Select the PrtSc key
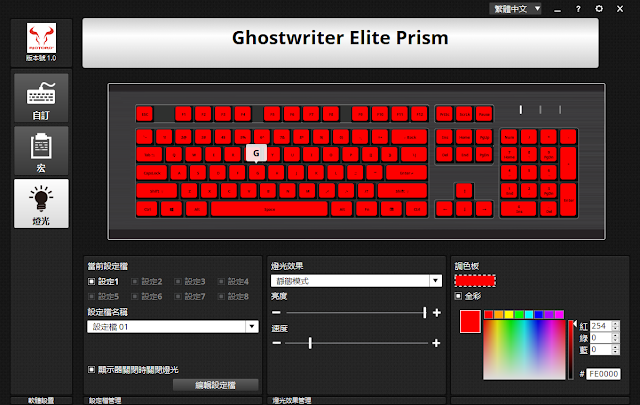This screenshot has width=640, height=405. pos(444,114)
